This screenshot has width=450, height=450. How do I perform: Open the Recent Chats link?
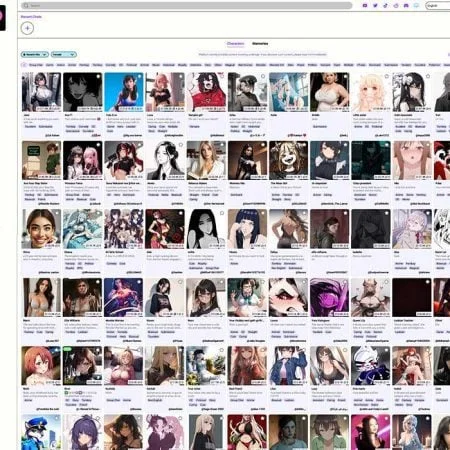click(31, 17)
